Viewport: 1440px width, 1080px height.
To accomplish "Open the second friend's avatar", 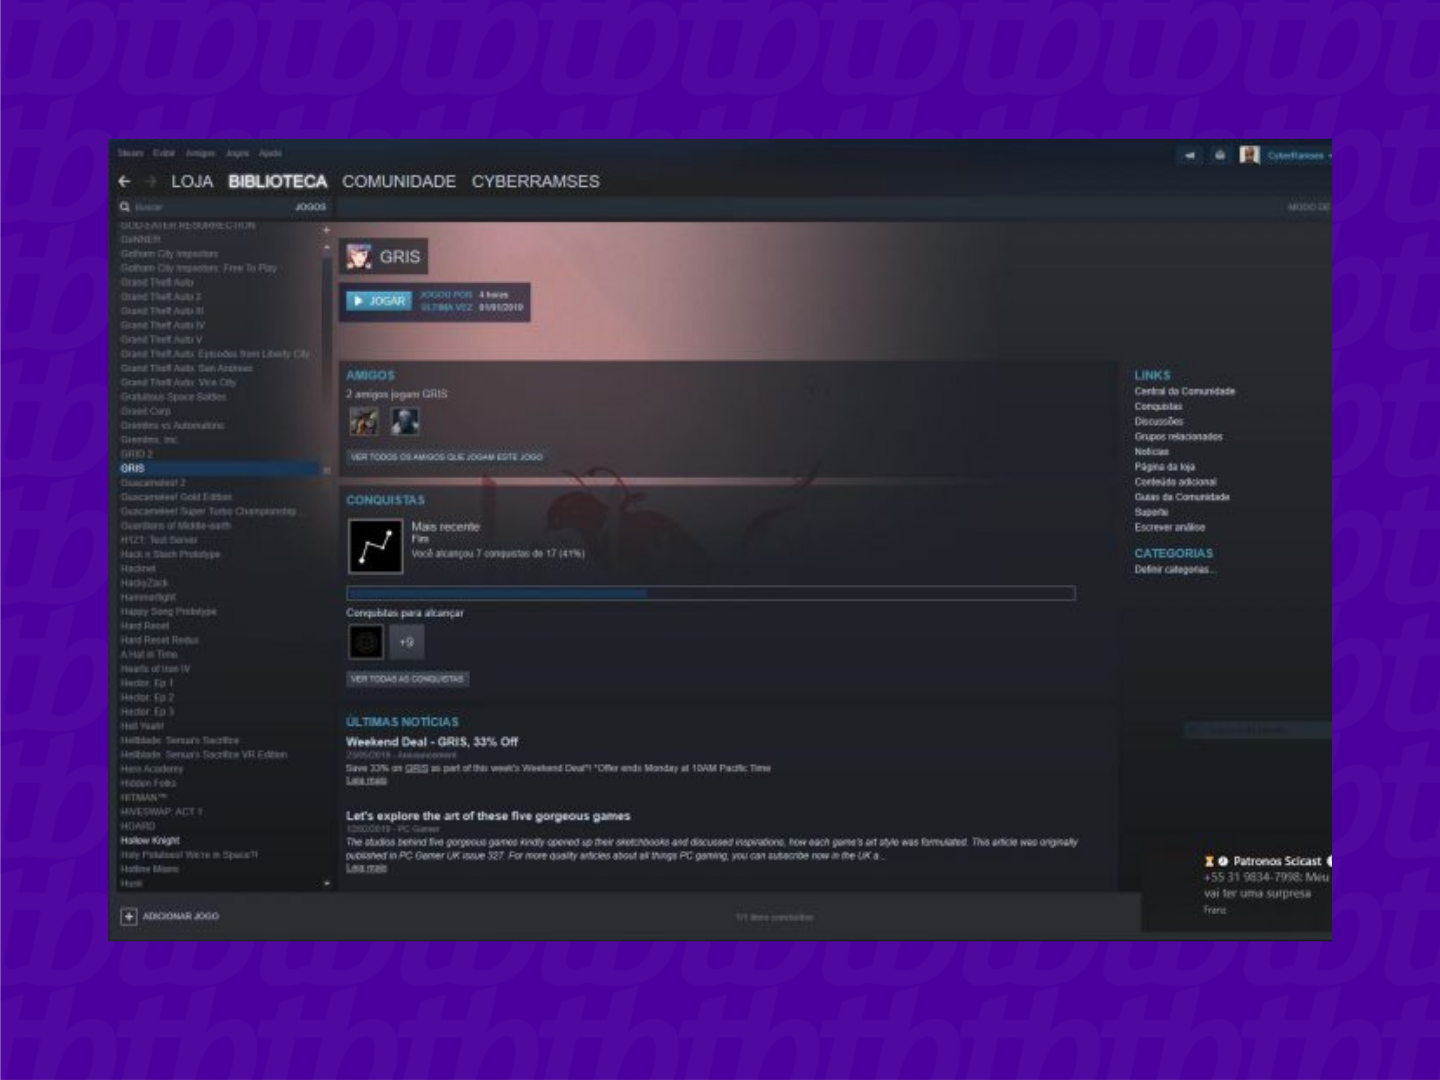I will 405,421.
